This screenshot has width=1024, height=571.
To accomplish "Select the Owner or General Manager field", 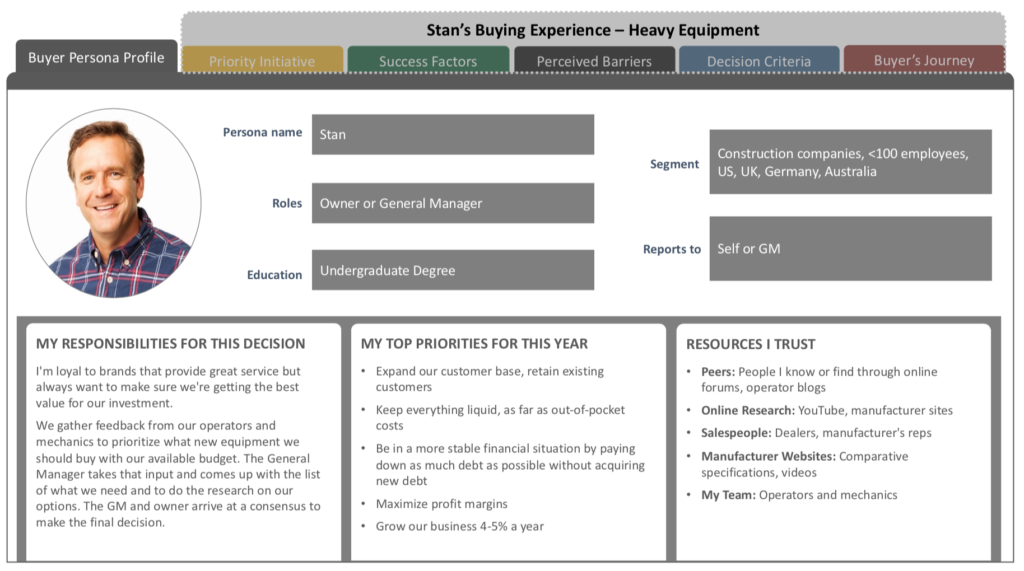I will (x=453, y=203).
